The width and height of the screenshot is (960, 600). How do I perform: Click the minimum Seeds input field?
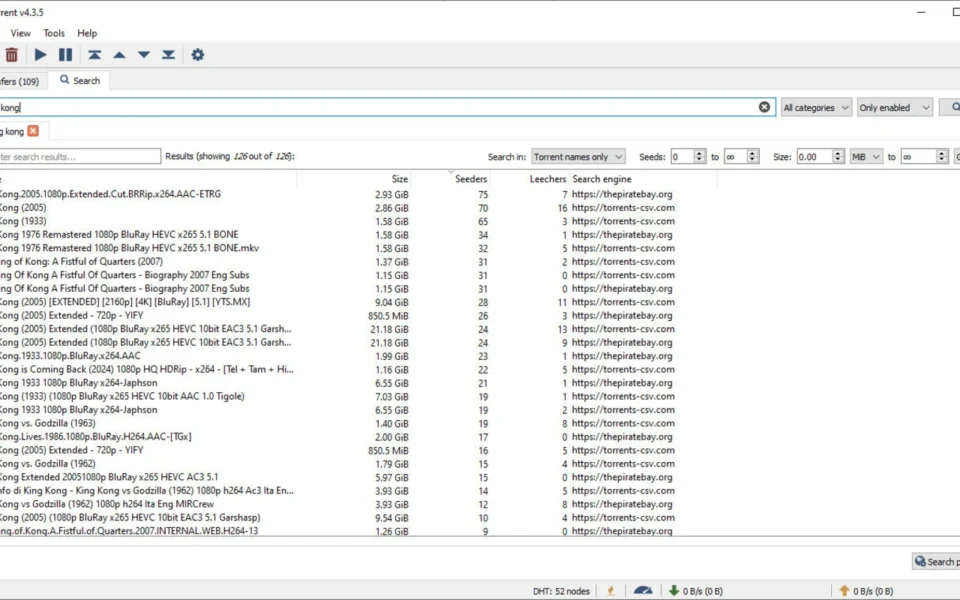click(x=682, y=157)
